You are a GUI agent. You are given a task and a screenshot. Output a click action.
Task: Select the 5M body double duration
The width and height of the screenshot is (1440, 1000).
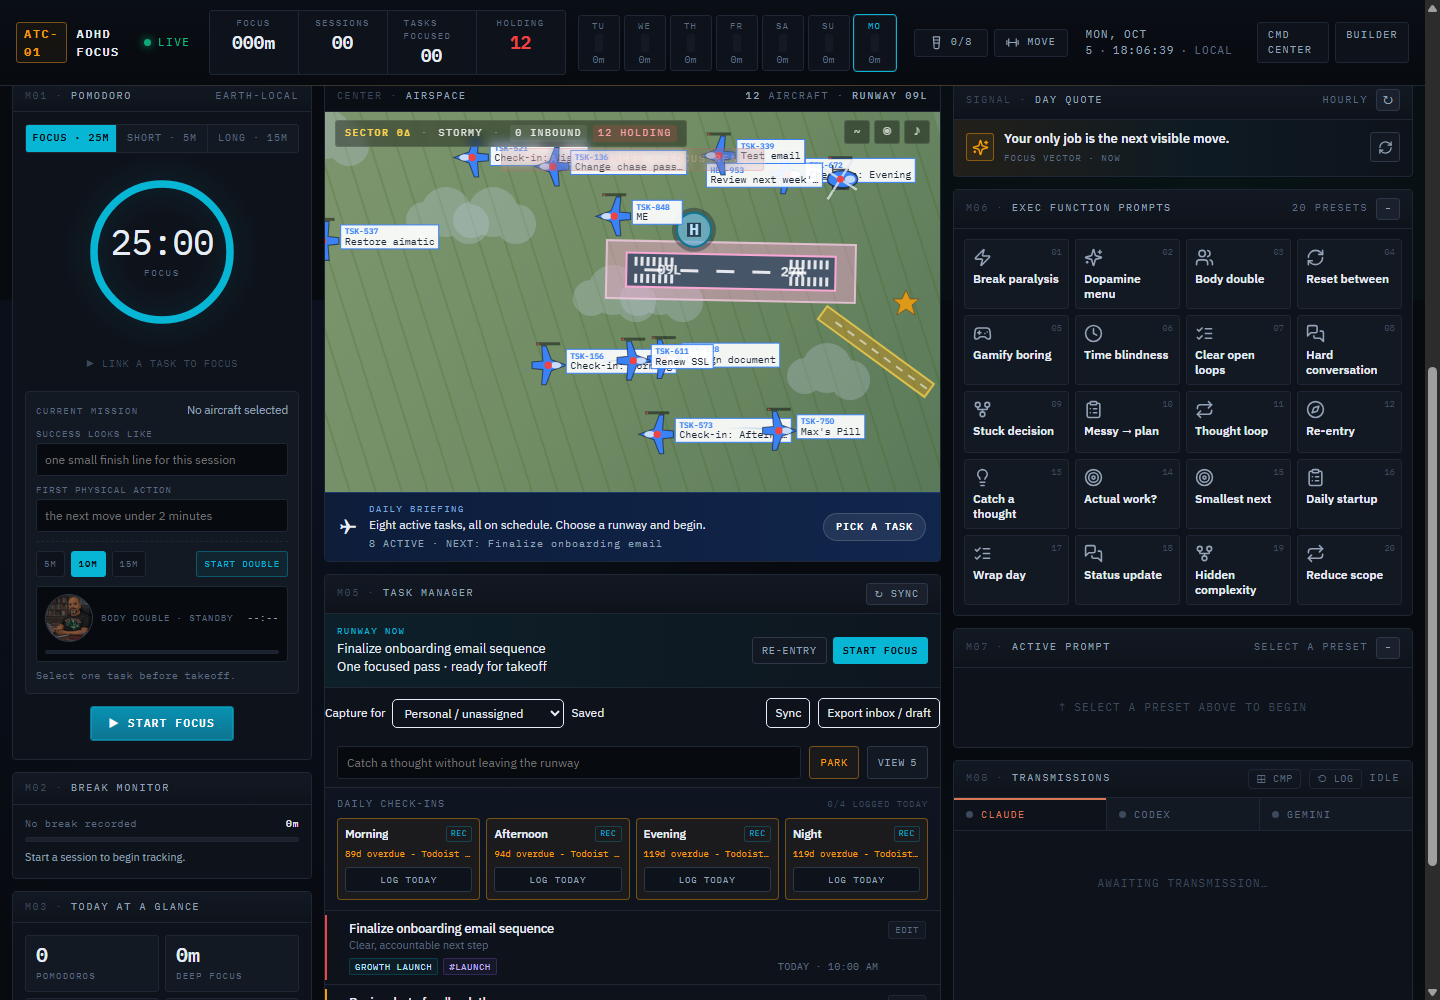point(50,564)
